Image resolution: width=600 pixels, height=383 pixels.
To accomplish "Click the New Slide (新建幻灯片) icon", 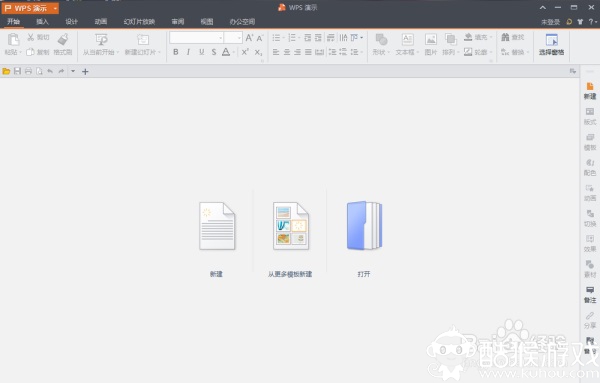I will click(x=143, y=39).
